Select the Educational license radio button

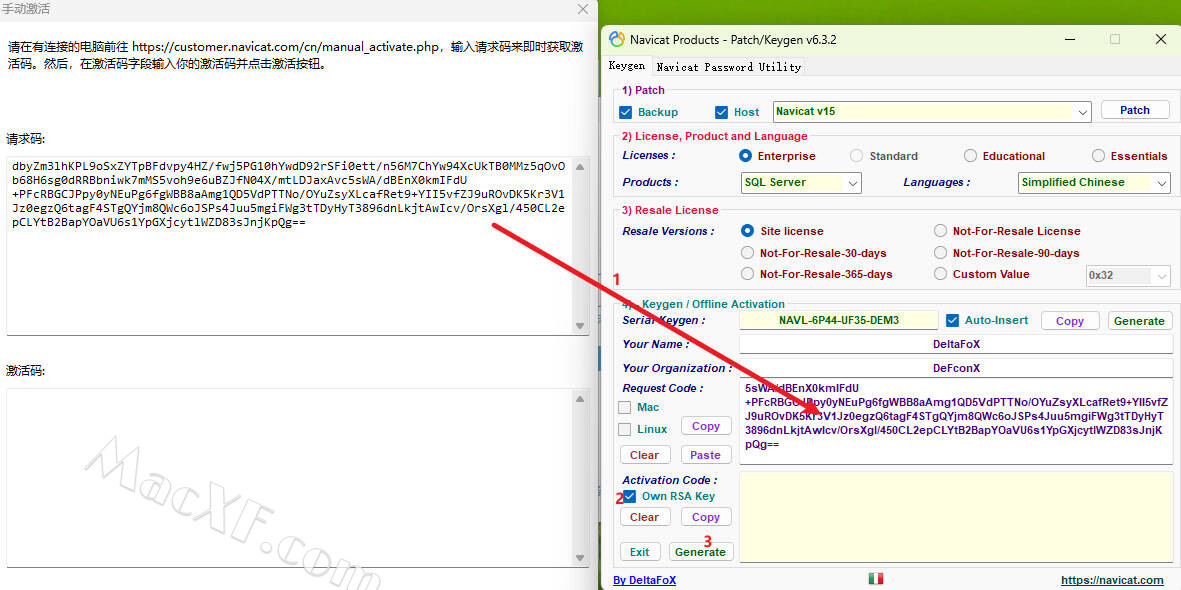coord(970,156)
